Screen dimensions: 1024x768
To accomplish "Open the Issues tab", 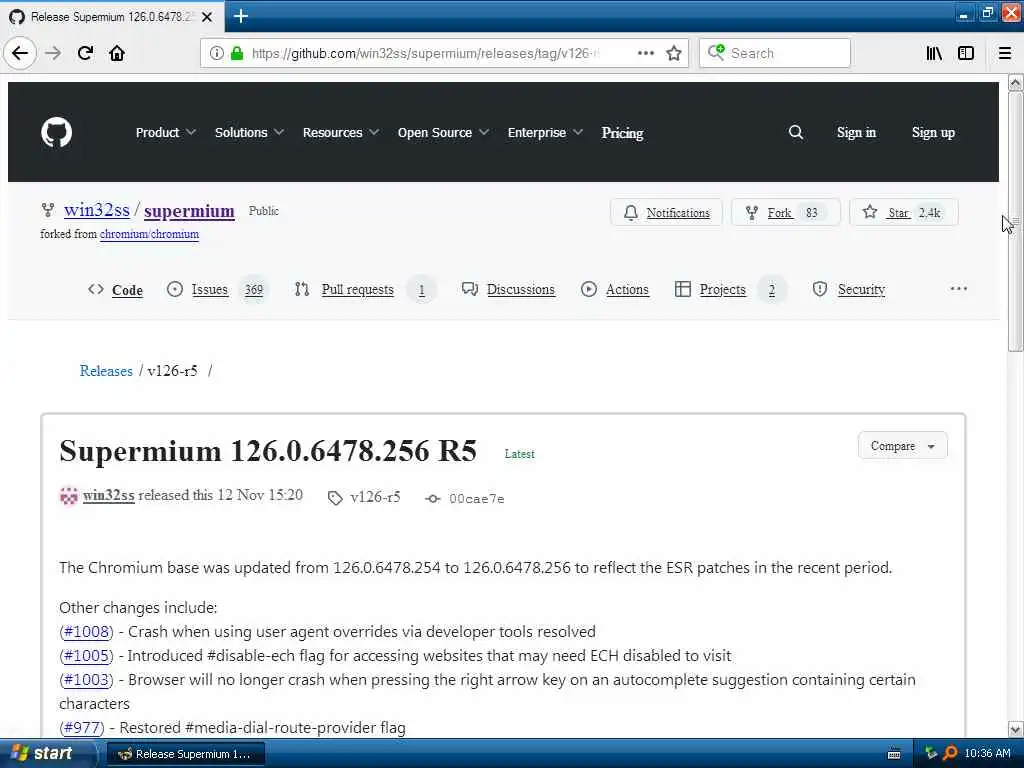I will 217,289.
